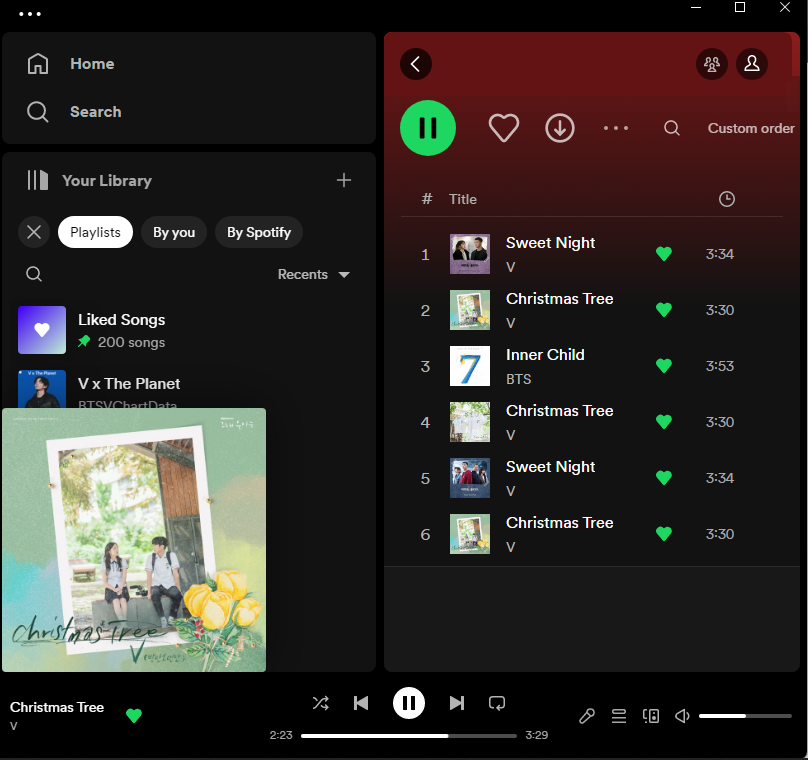Create playlist with plus icon
The image size is (808, 760).
coord(344,180)
